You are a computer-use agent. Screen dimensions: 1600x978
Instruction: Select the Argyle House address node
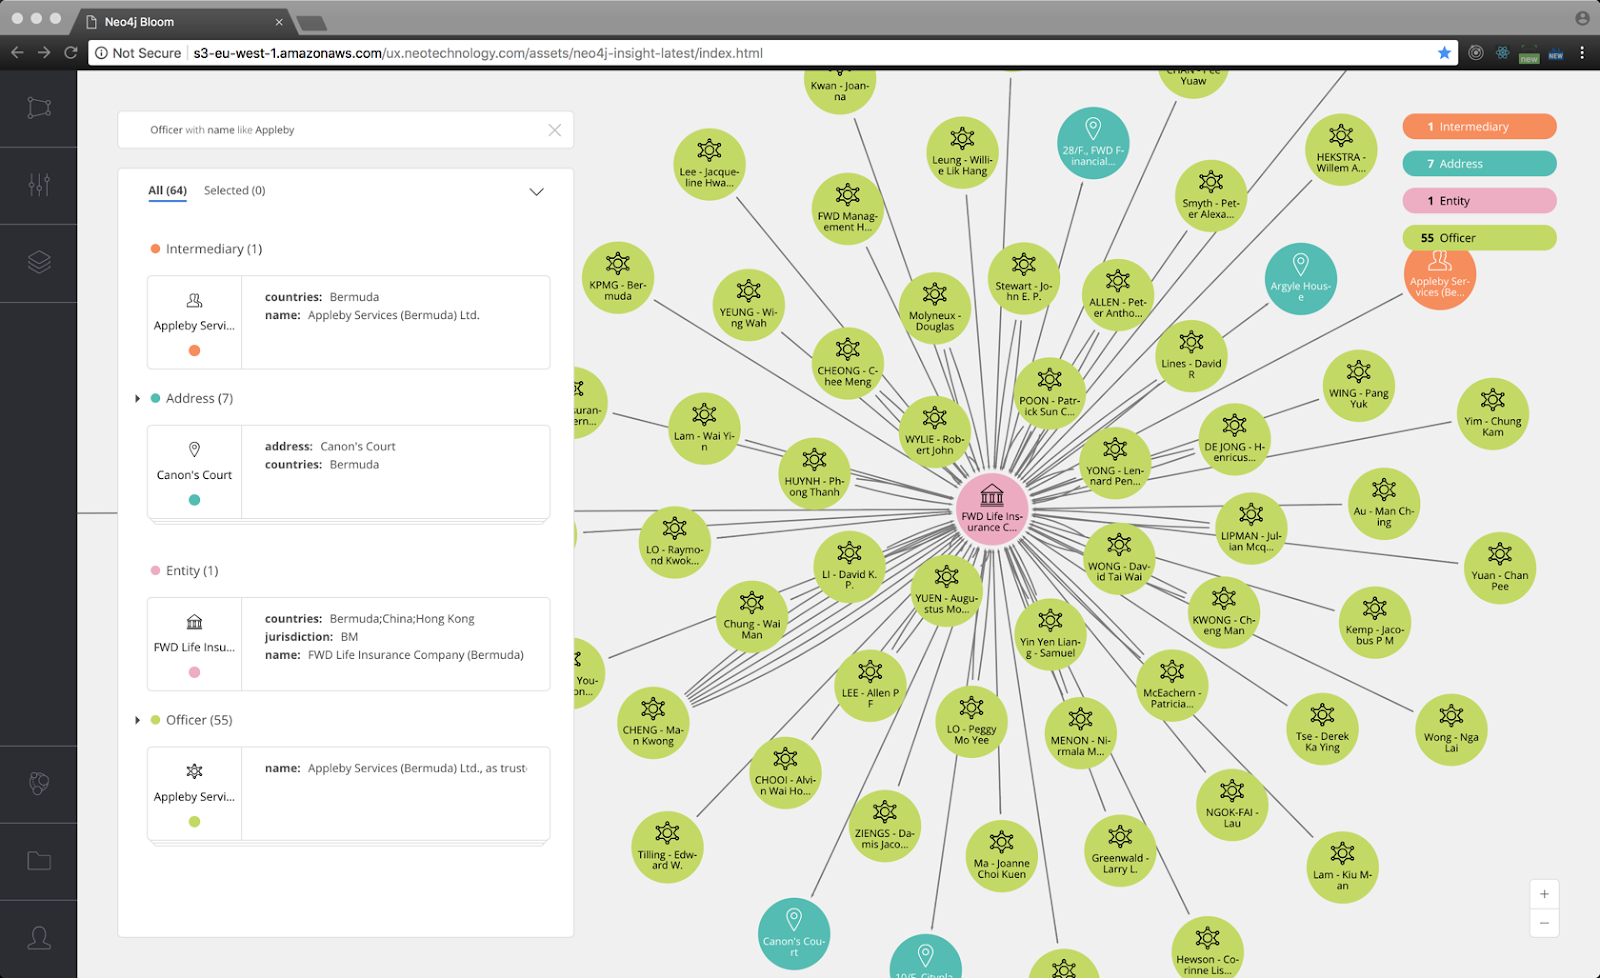click(1300, 279)
